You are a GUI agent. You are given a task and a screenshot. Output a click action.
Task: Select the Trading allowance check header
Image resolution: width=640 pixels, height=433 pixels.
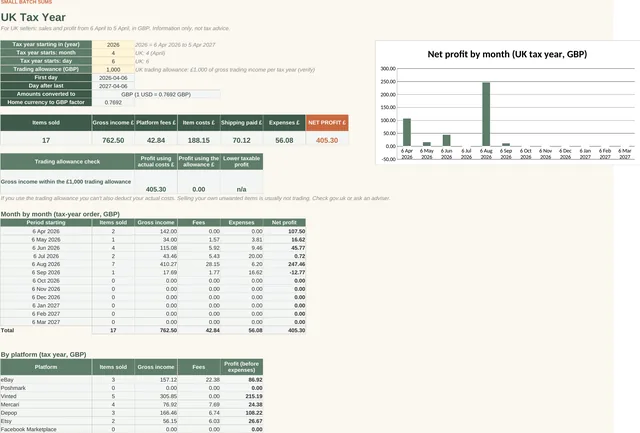tap(67, 162)
